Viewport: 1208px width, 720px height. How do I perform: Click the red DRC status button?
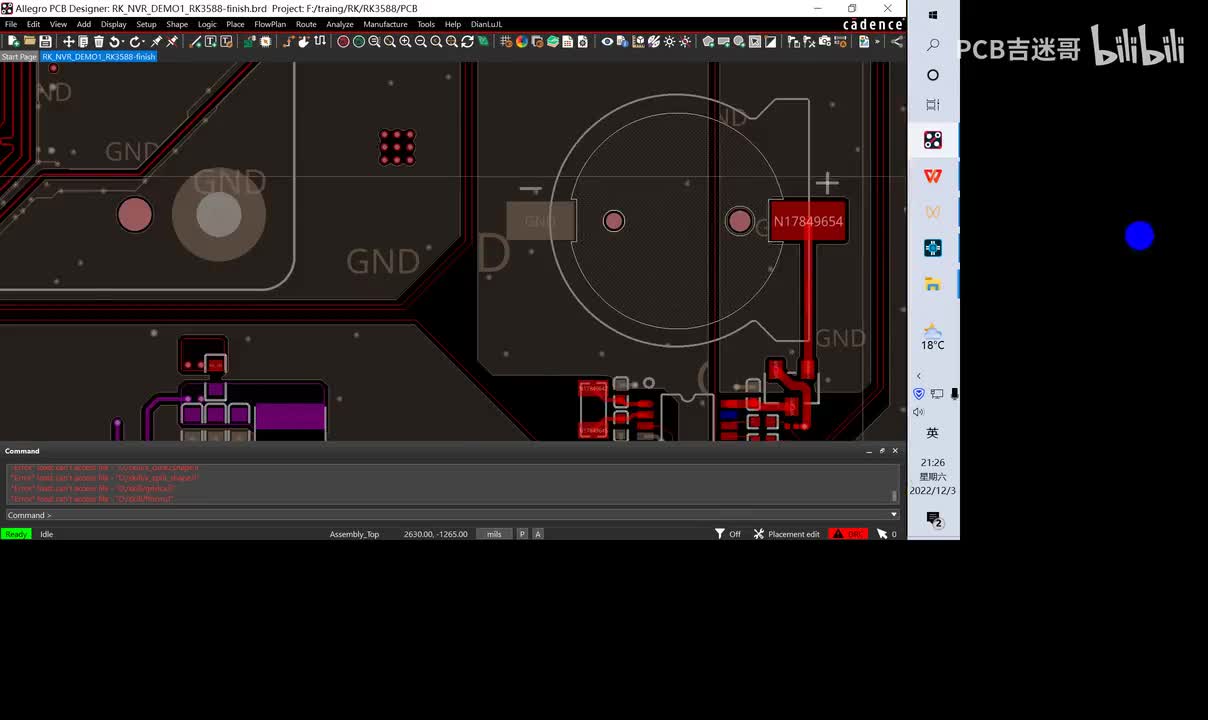tap(848, 534)
